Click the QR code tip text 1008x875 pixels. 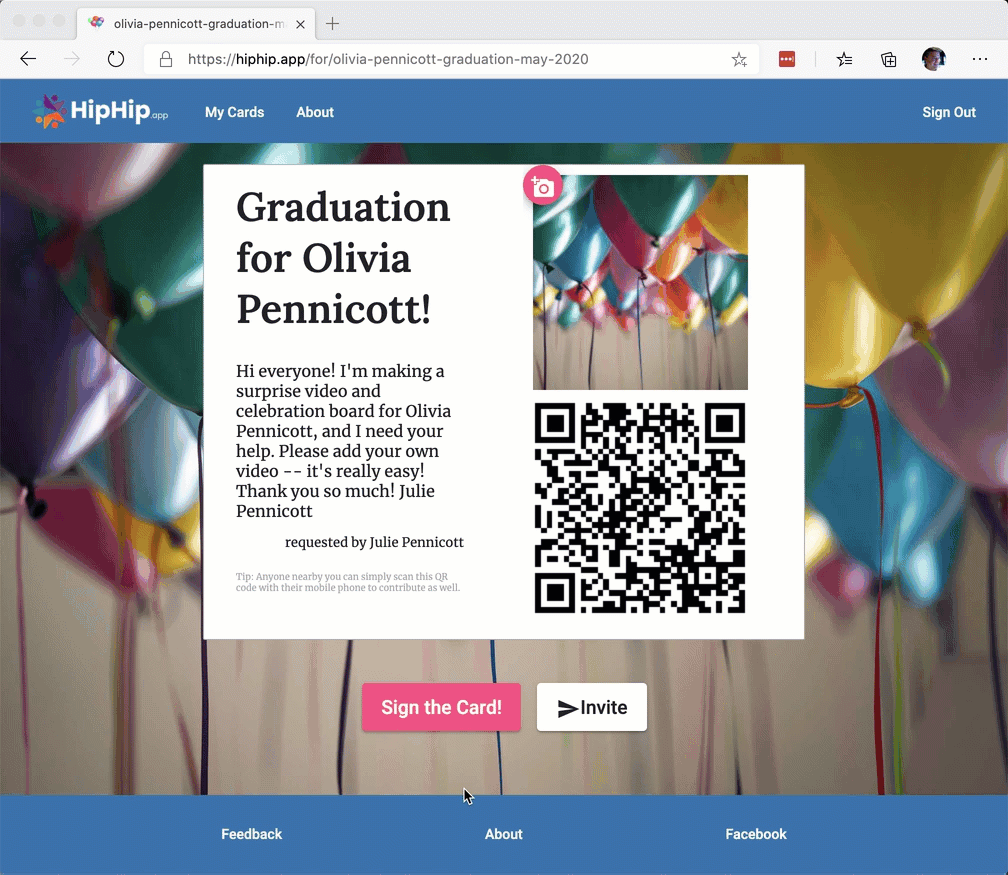click(348, 582)
